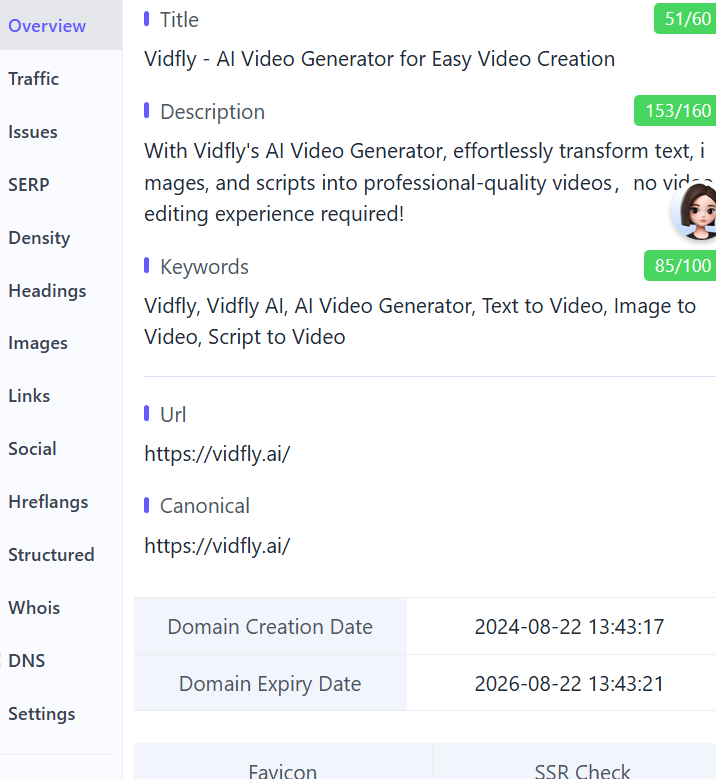Open the Links section
The height and width of the screenshot is (779, 716).
pos(29,396)
